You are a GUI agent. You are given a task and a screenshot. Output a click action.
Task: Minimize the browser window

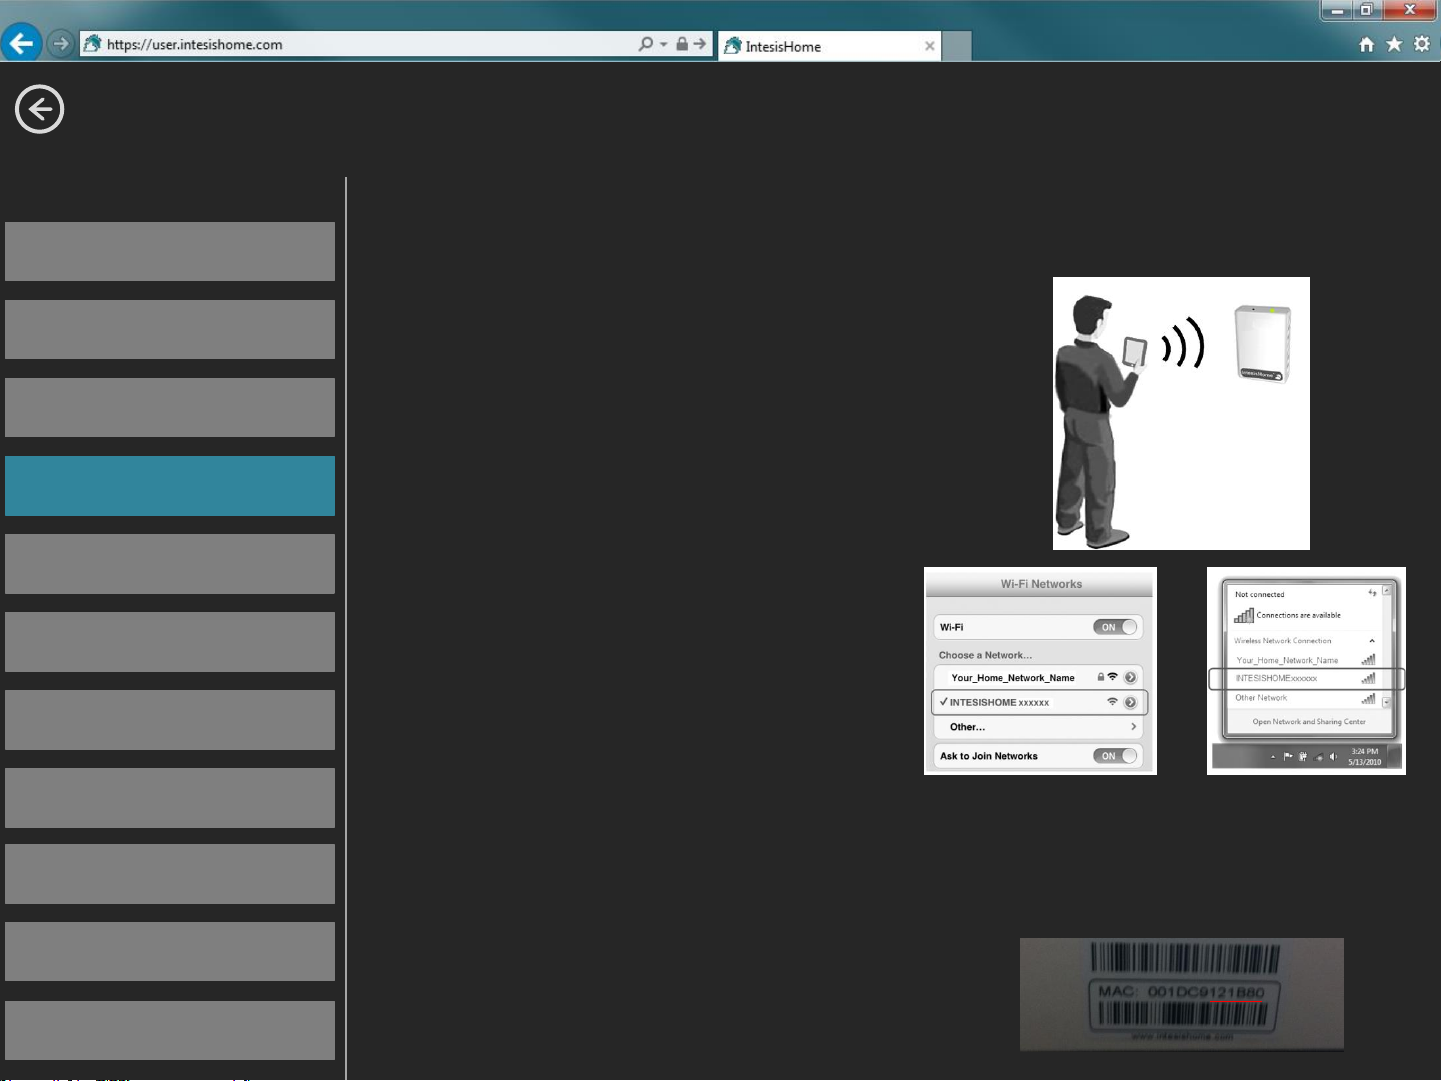(1336, 10)
